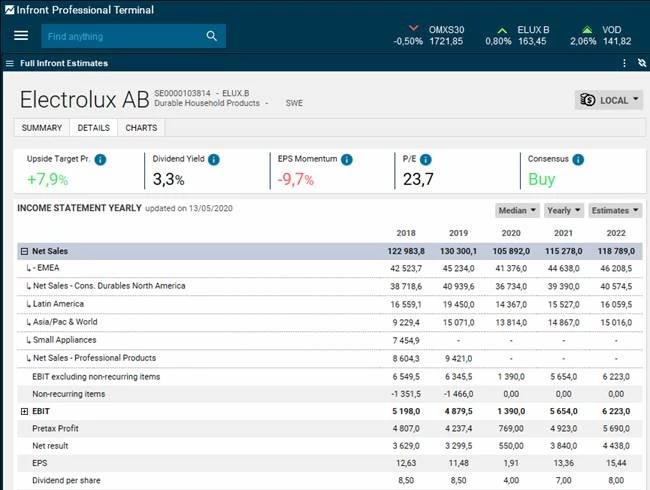Click the currency coins icon
Viewport: 650px width, 490px height.
(x=587, y=100)
